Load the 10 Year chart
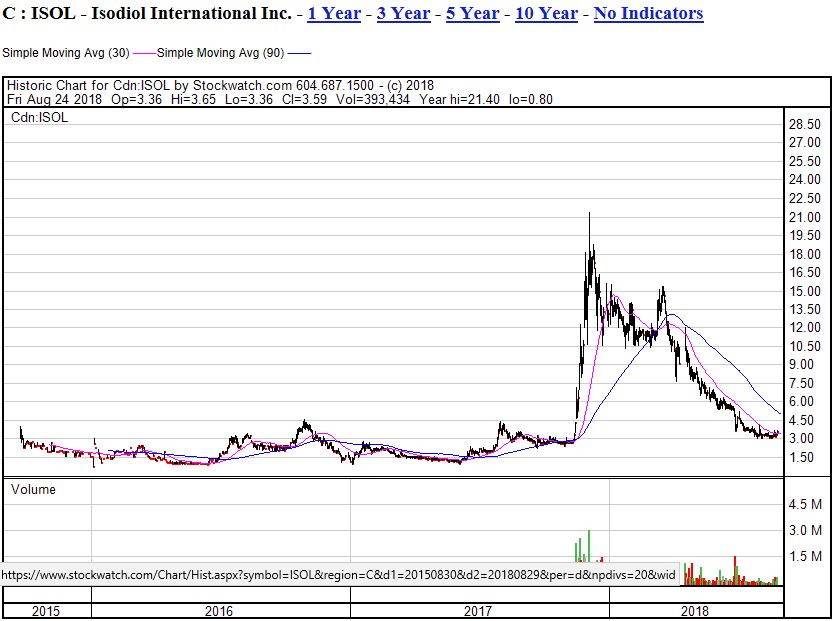The width and height of the screenshot is (834, 621). pyautogui.click(x=546, y=13)
